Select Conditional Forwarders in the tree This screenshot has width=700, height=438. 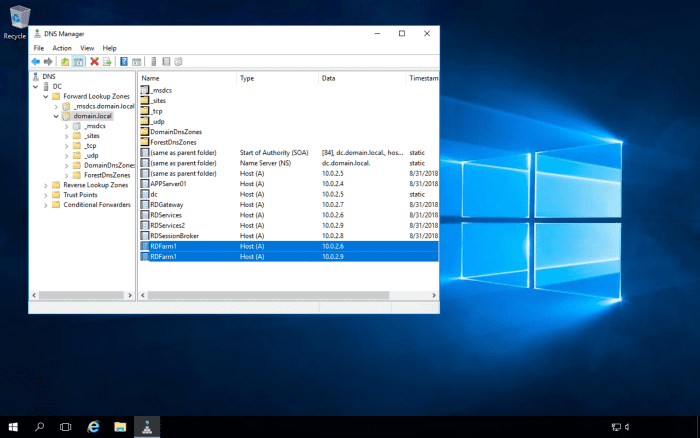[x=97, y=204]
